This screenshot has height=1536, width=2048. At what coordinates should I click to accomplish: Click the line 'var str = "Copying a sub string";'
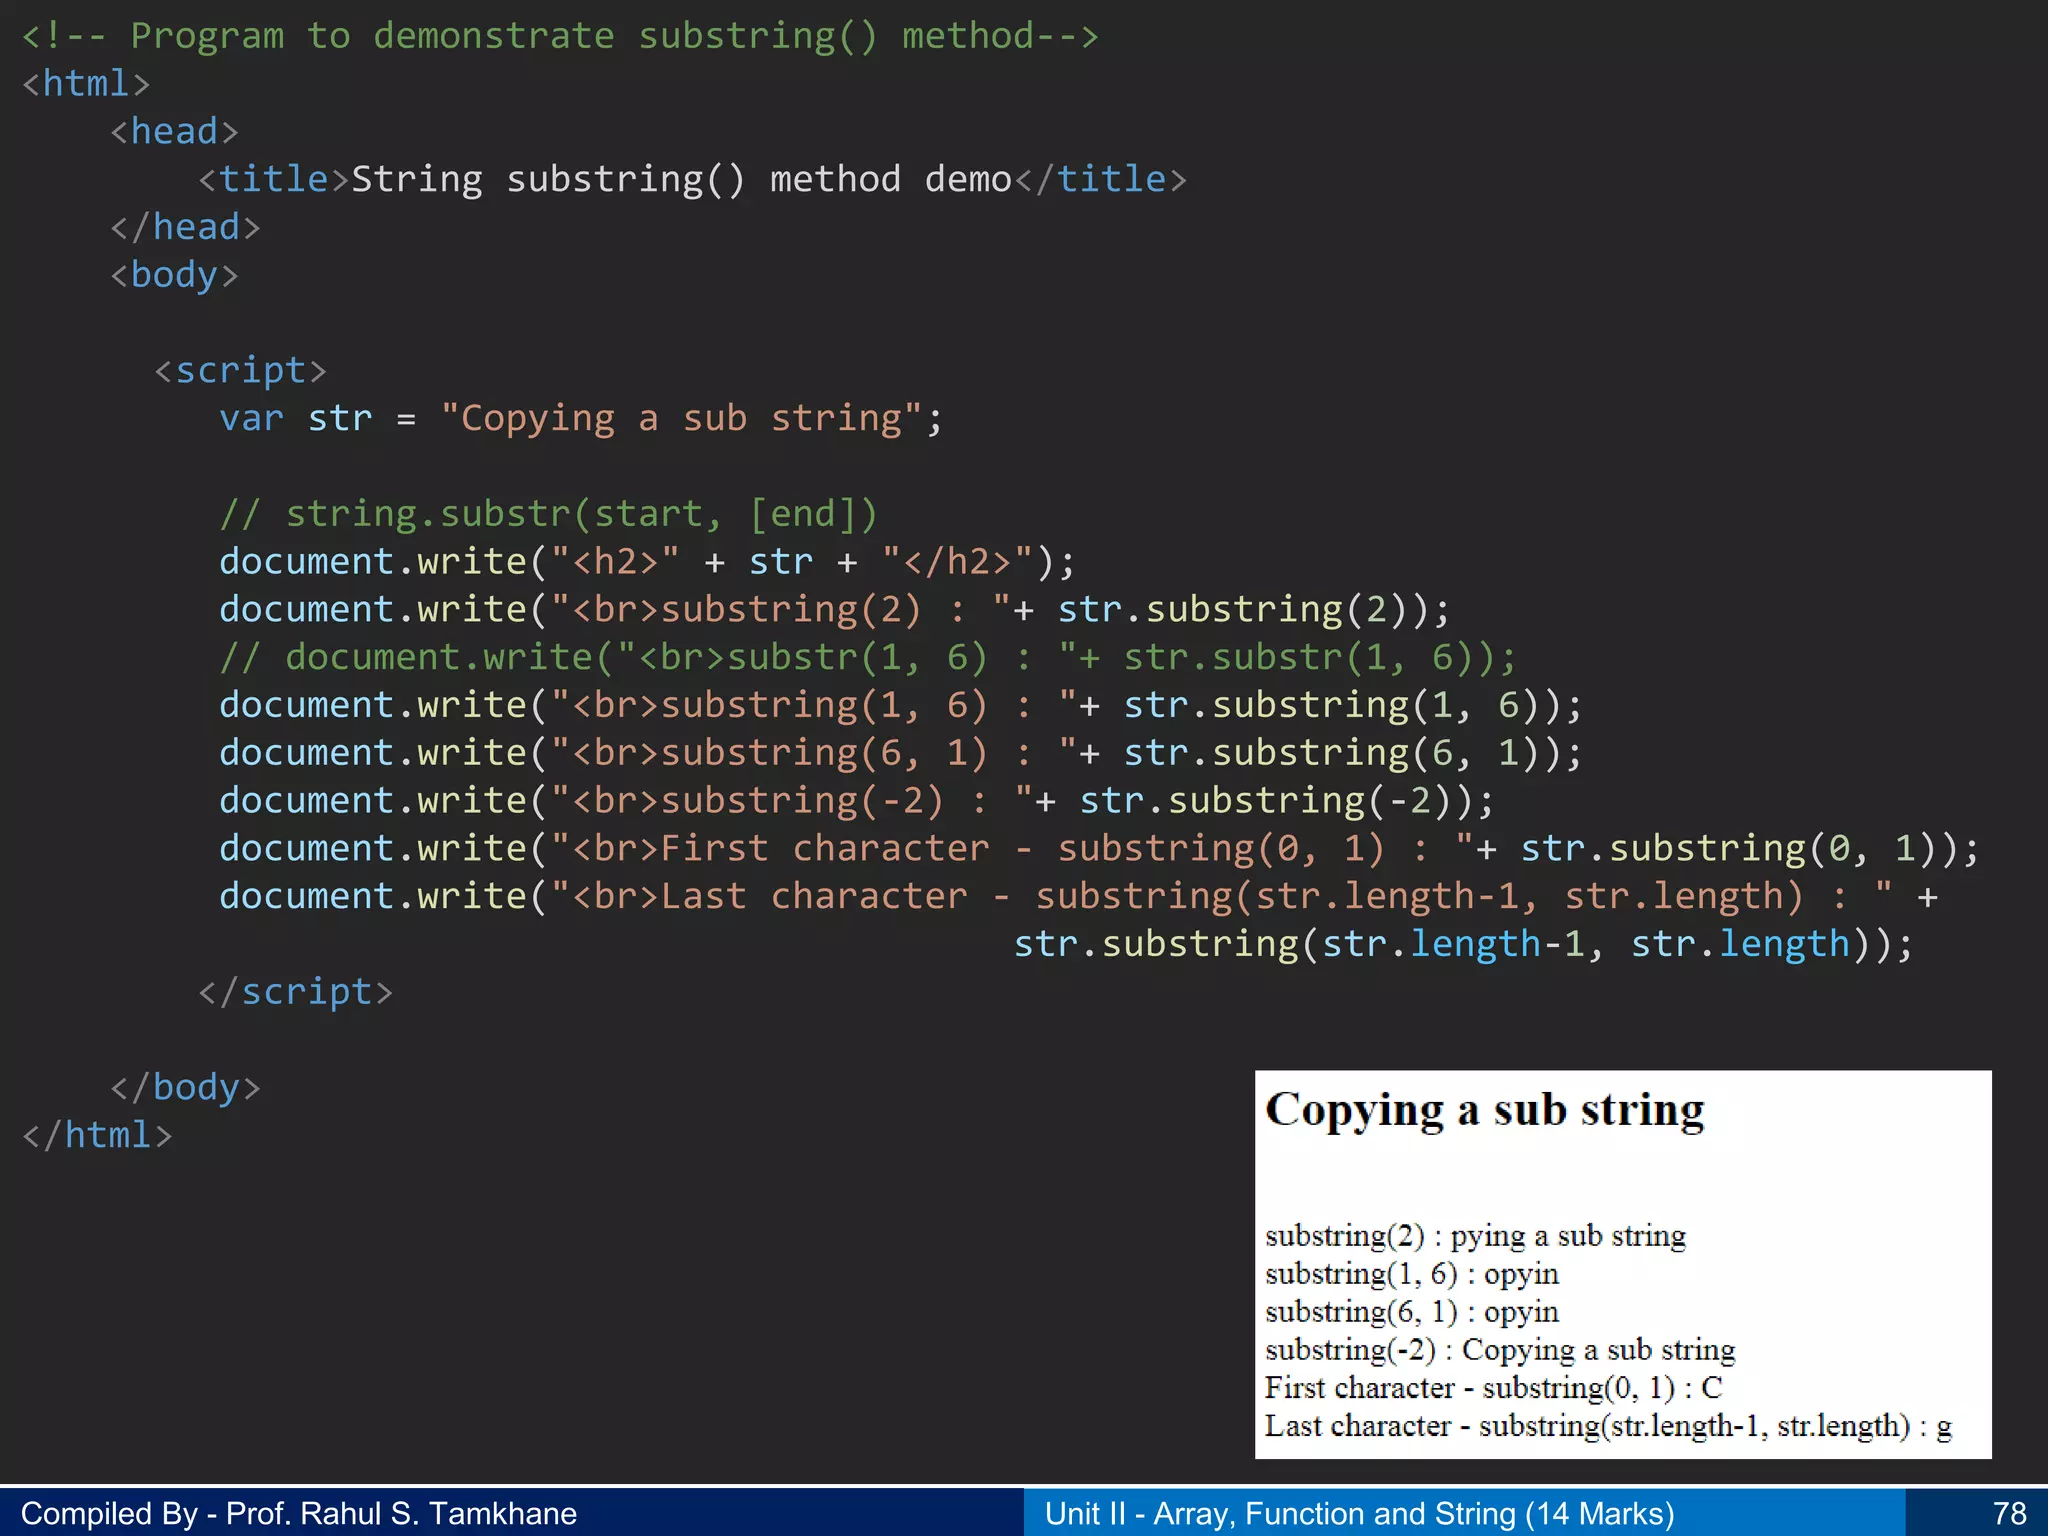pyautogui.click(x=581, y=418)
